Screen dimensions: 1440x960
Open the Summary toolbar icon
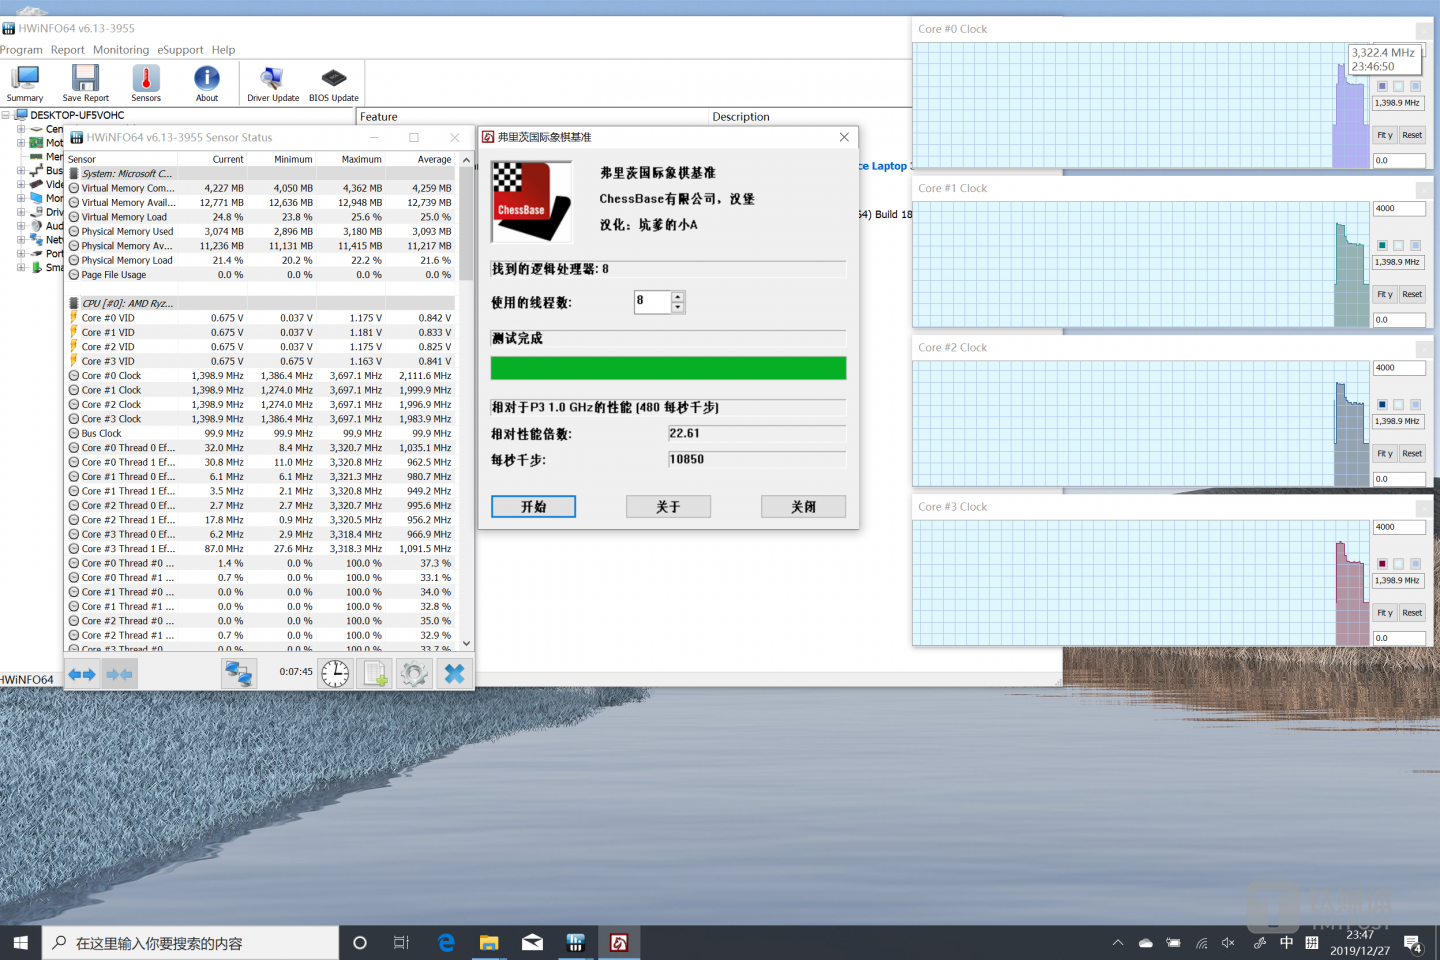(25, 83)
